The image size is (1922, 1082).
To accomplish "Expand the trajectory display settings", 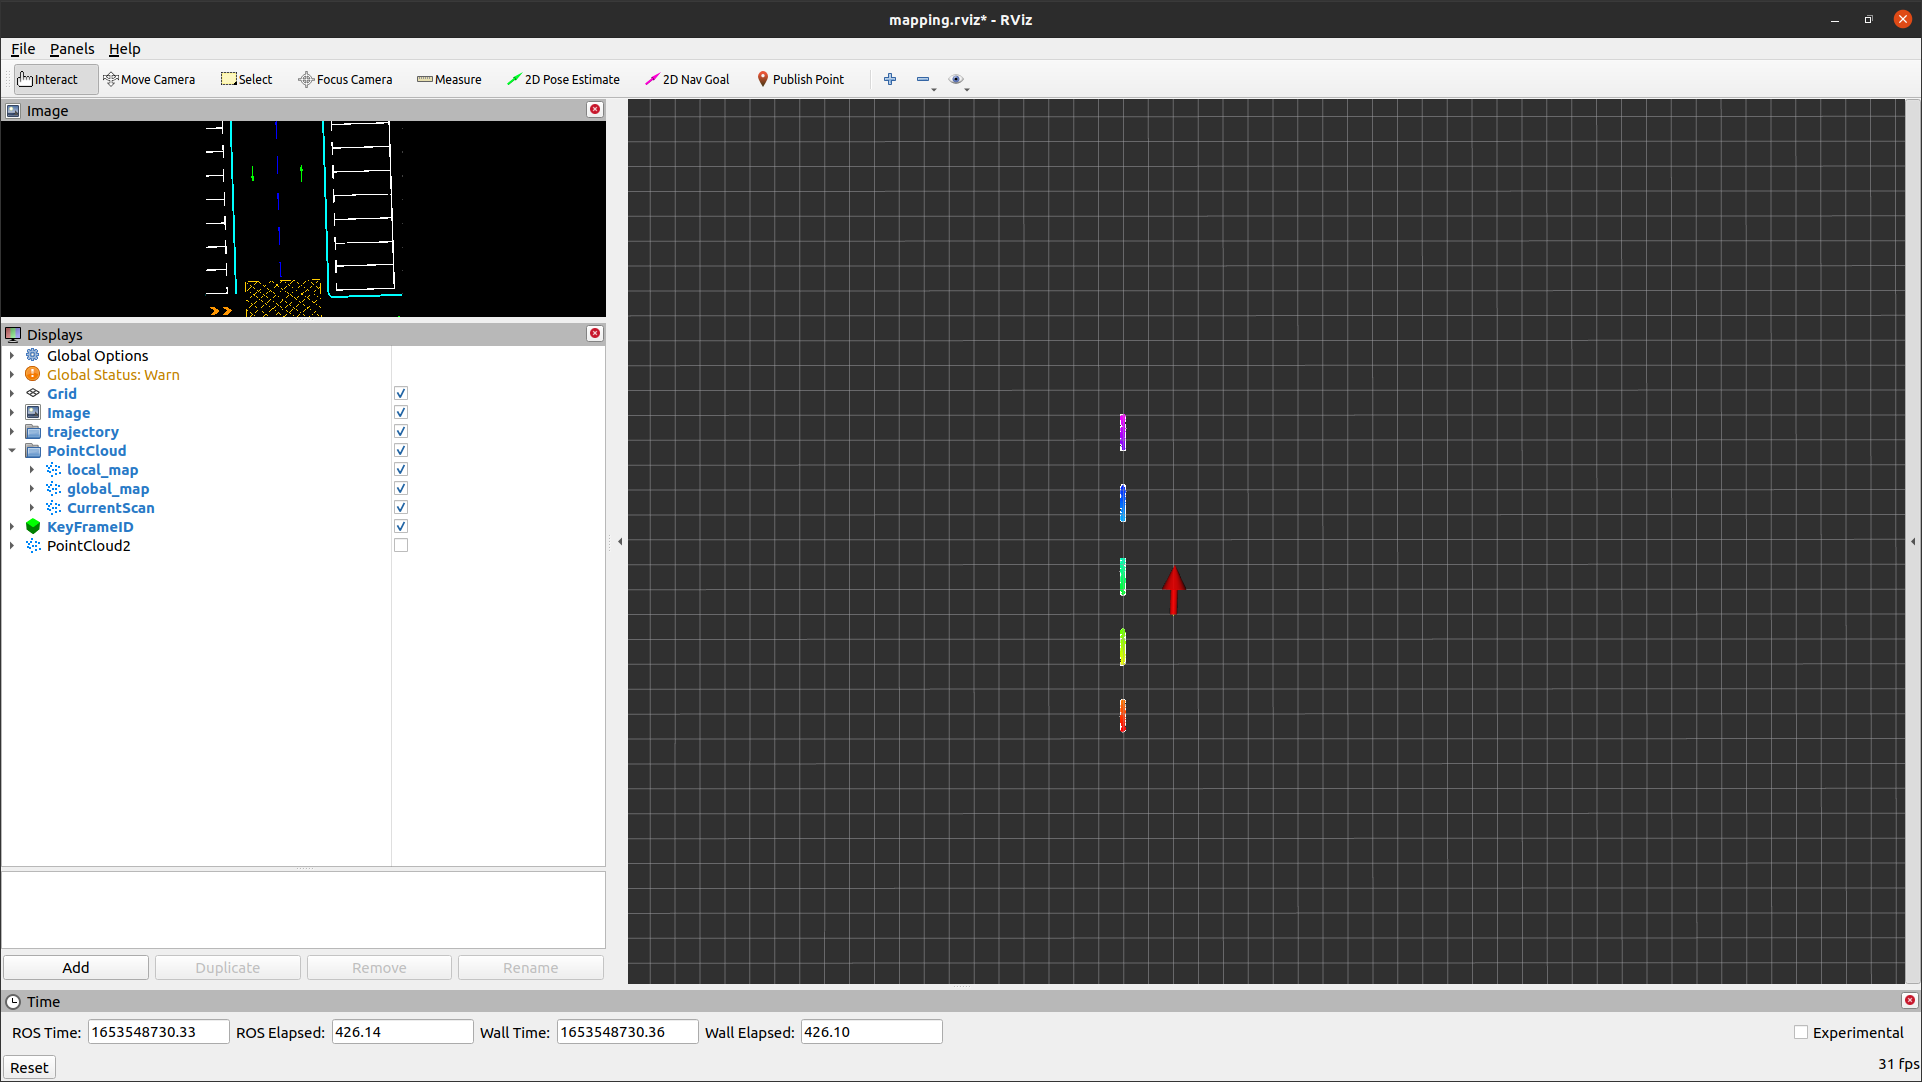I will pos(12,431).
